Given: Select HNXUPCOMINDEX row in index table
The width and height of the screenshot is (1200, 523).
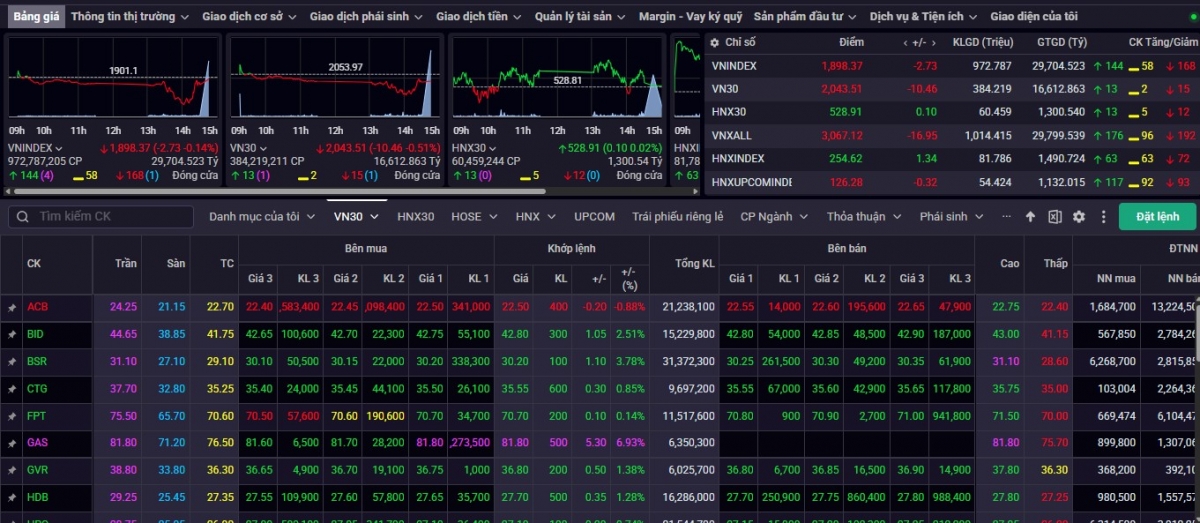Looking at the screenshot, I should coord(952,182).
